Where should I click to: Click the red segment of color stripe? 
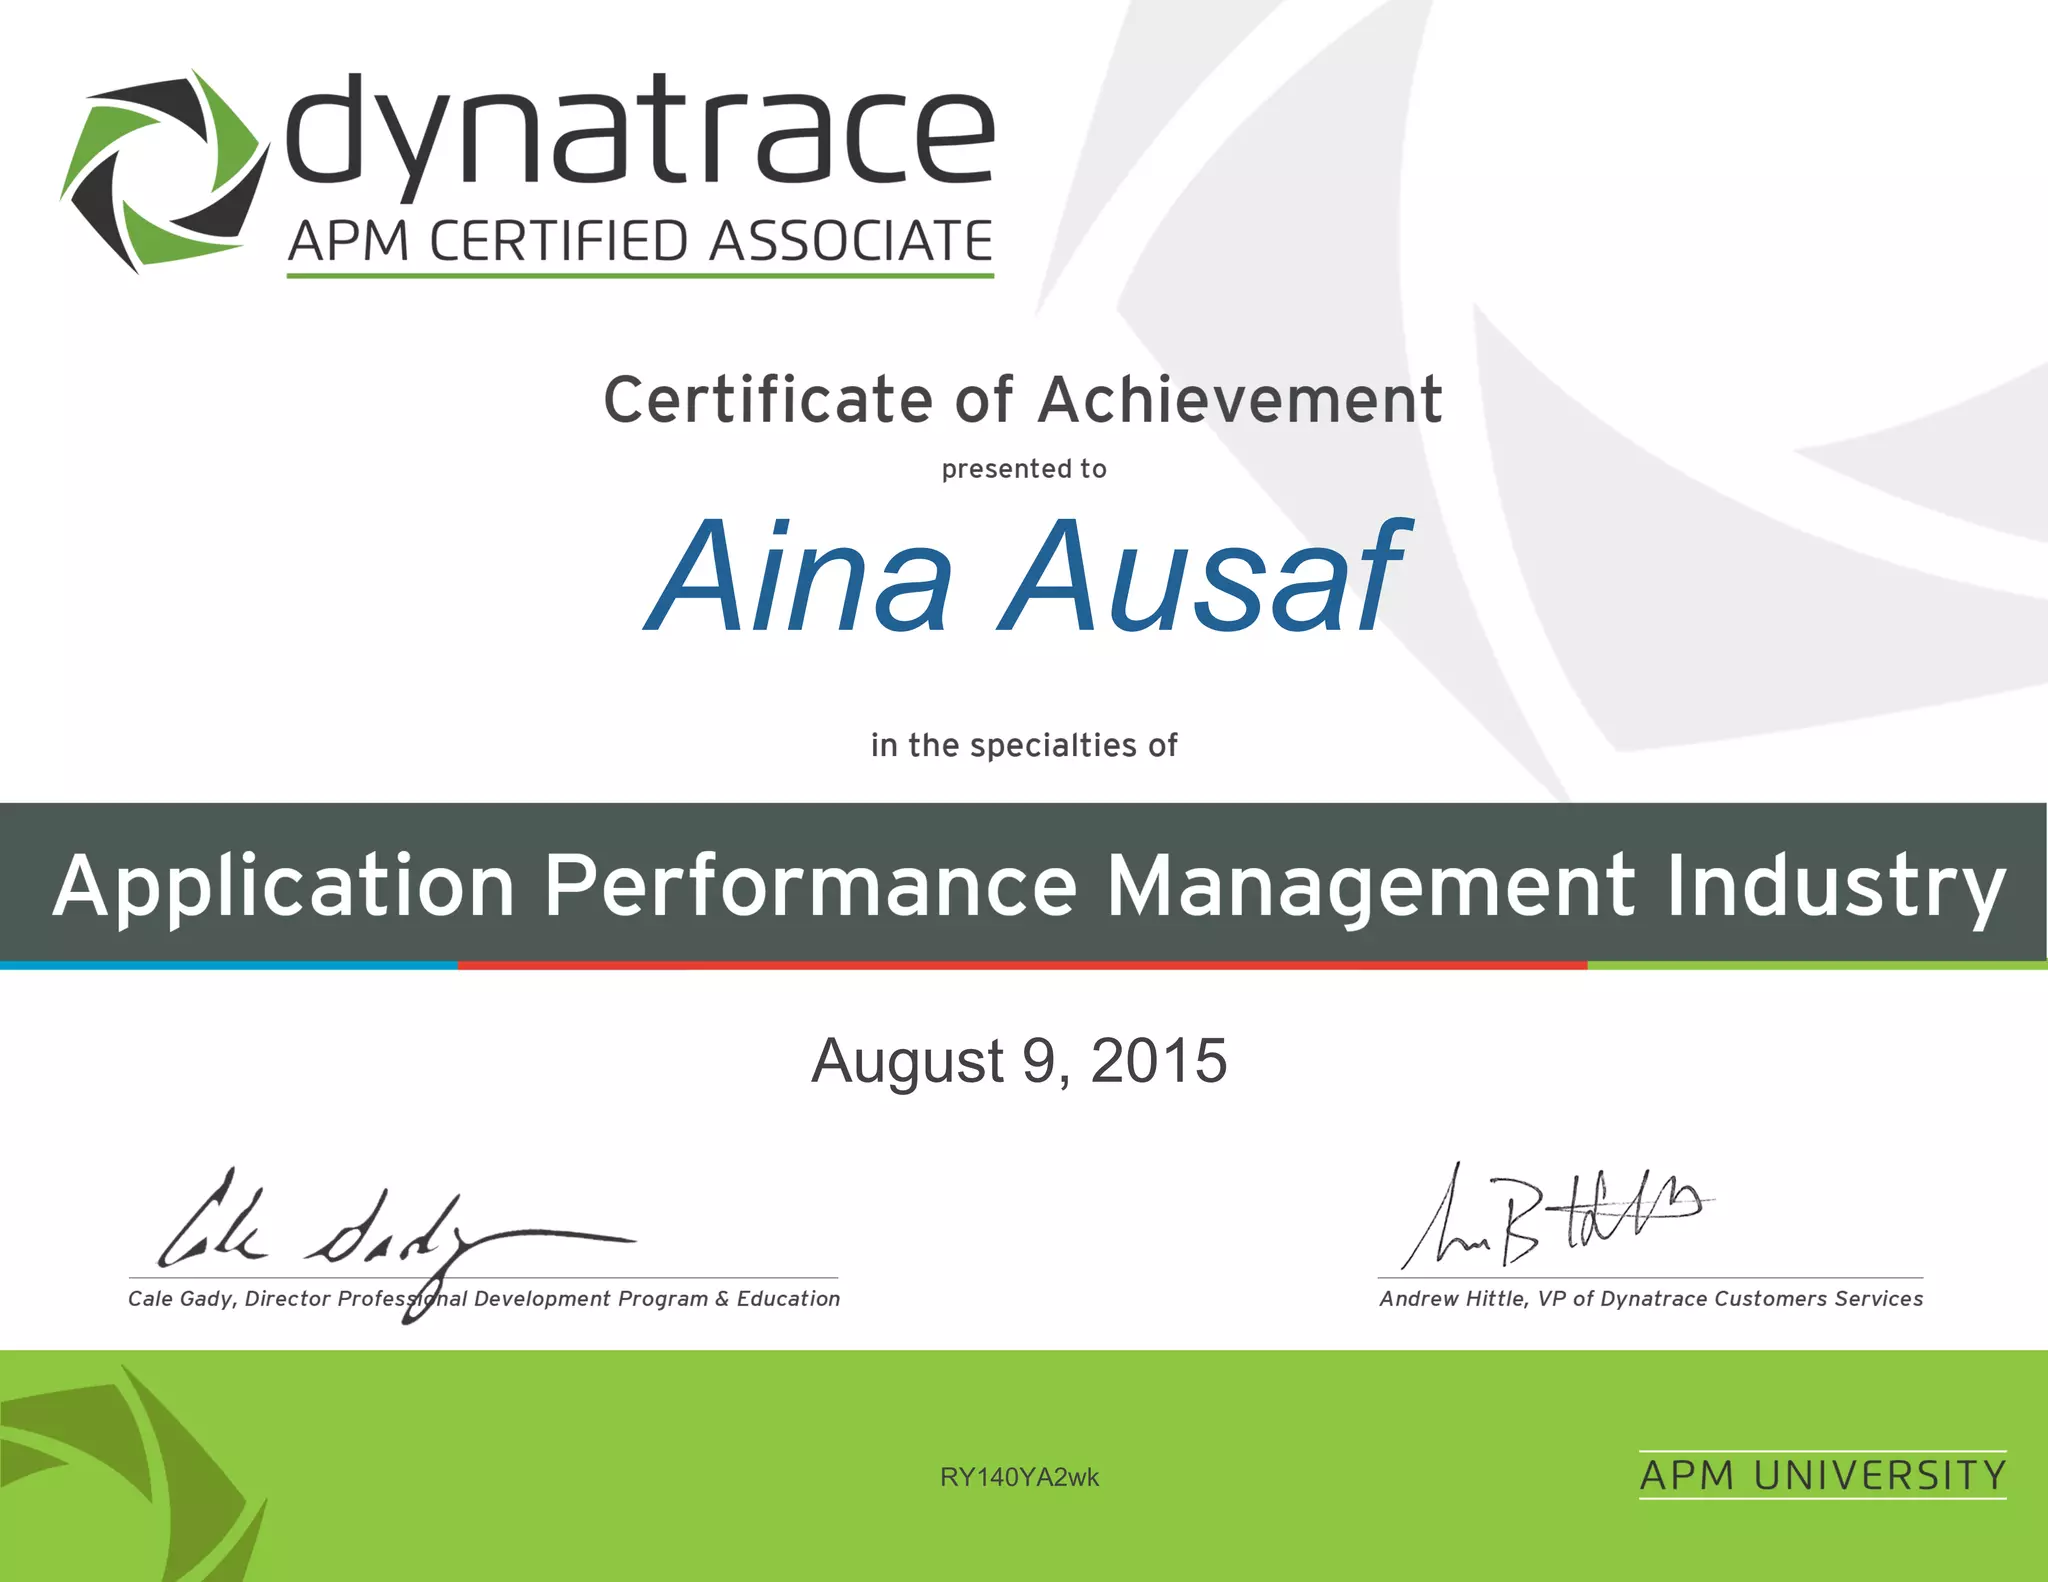(x=1020, y=965)
